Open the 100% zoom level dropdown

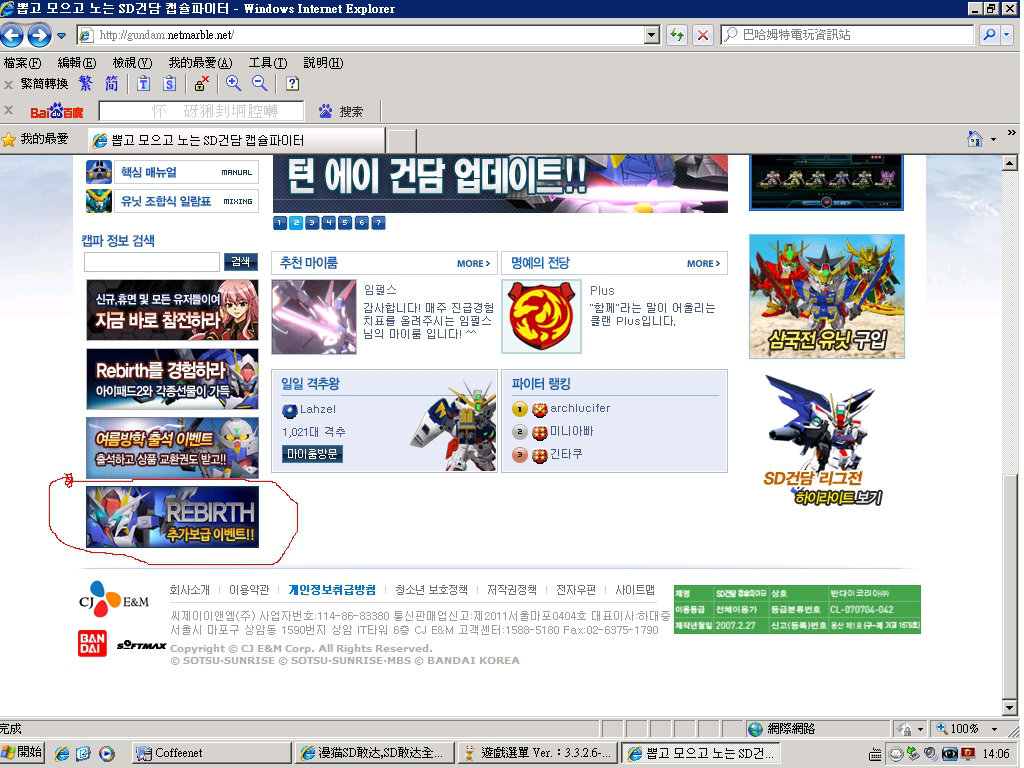(995, 729)
